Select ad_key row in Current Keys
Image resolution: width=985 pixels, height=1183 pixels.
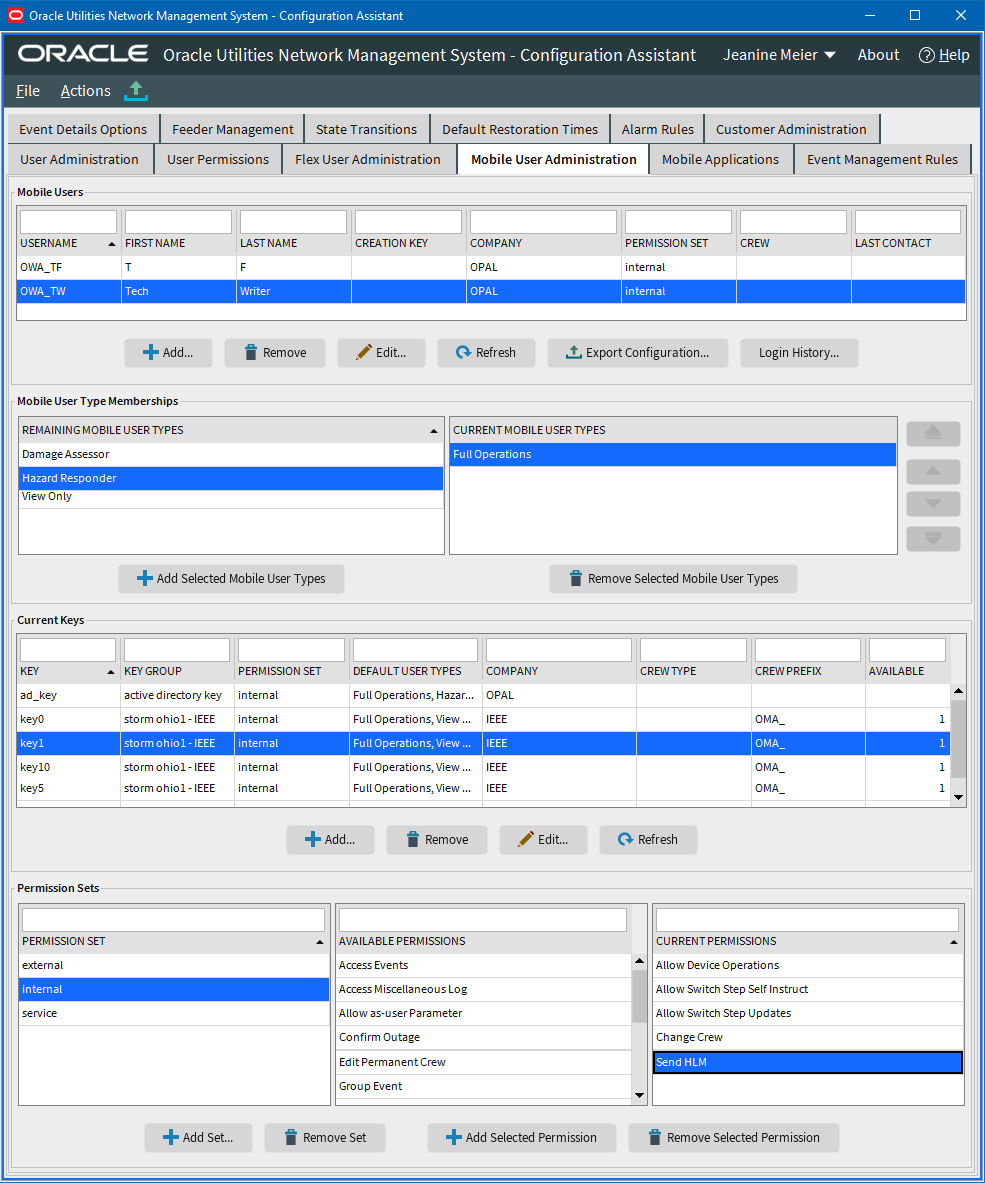[x=483, y=695]
